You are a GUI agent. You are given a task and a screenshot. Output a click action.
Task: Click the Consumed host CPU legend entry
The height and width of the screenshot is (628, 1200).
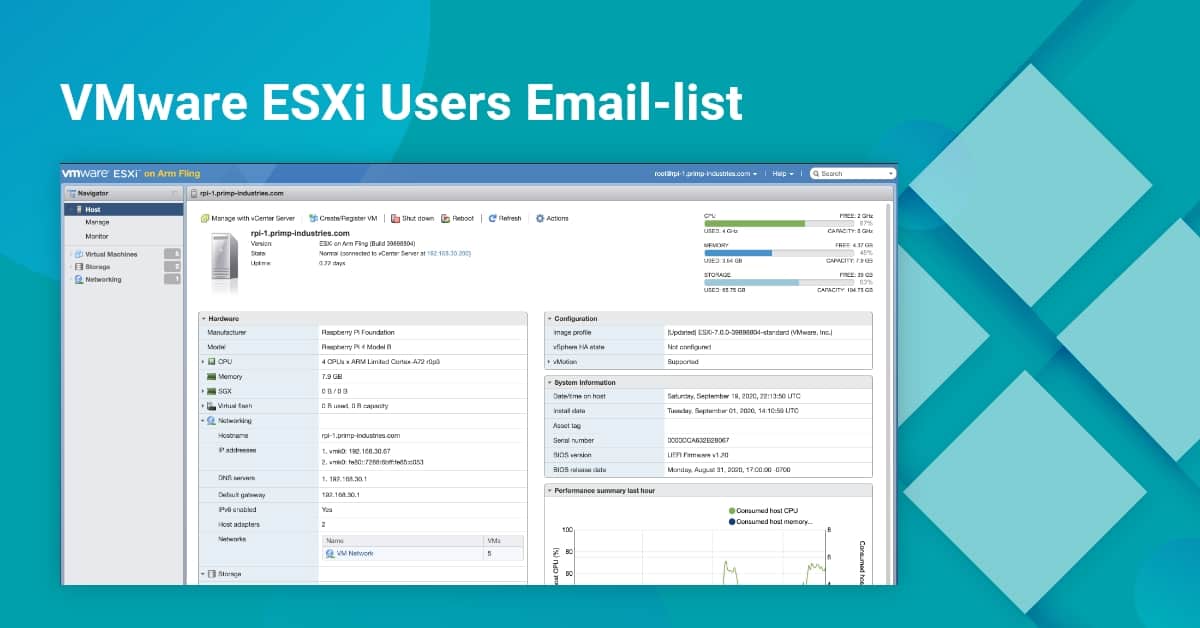[764, 510]
